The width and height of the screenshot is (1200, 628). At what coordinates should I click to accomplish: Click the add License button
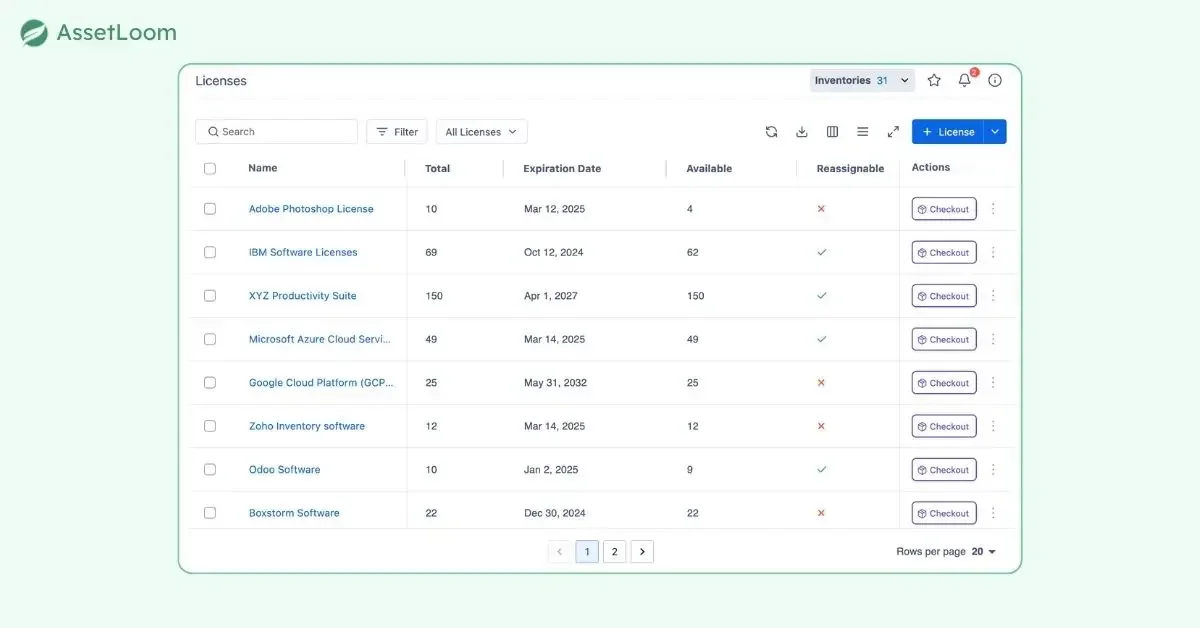point(948,132)
